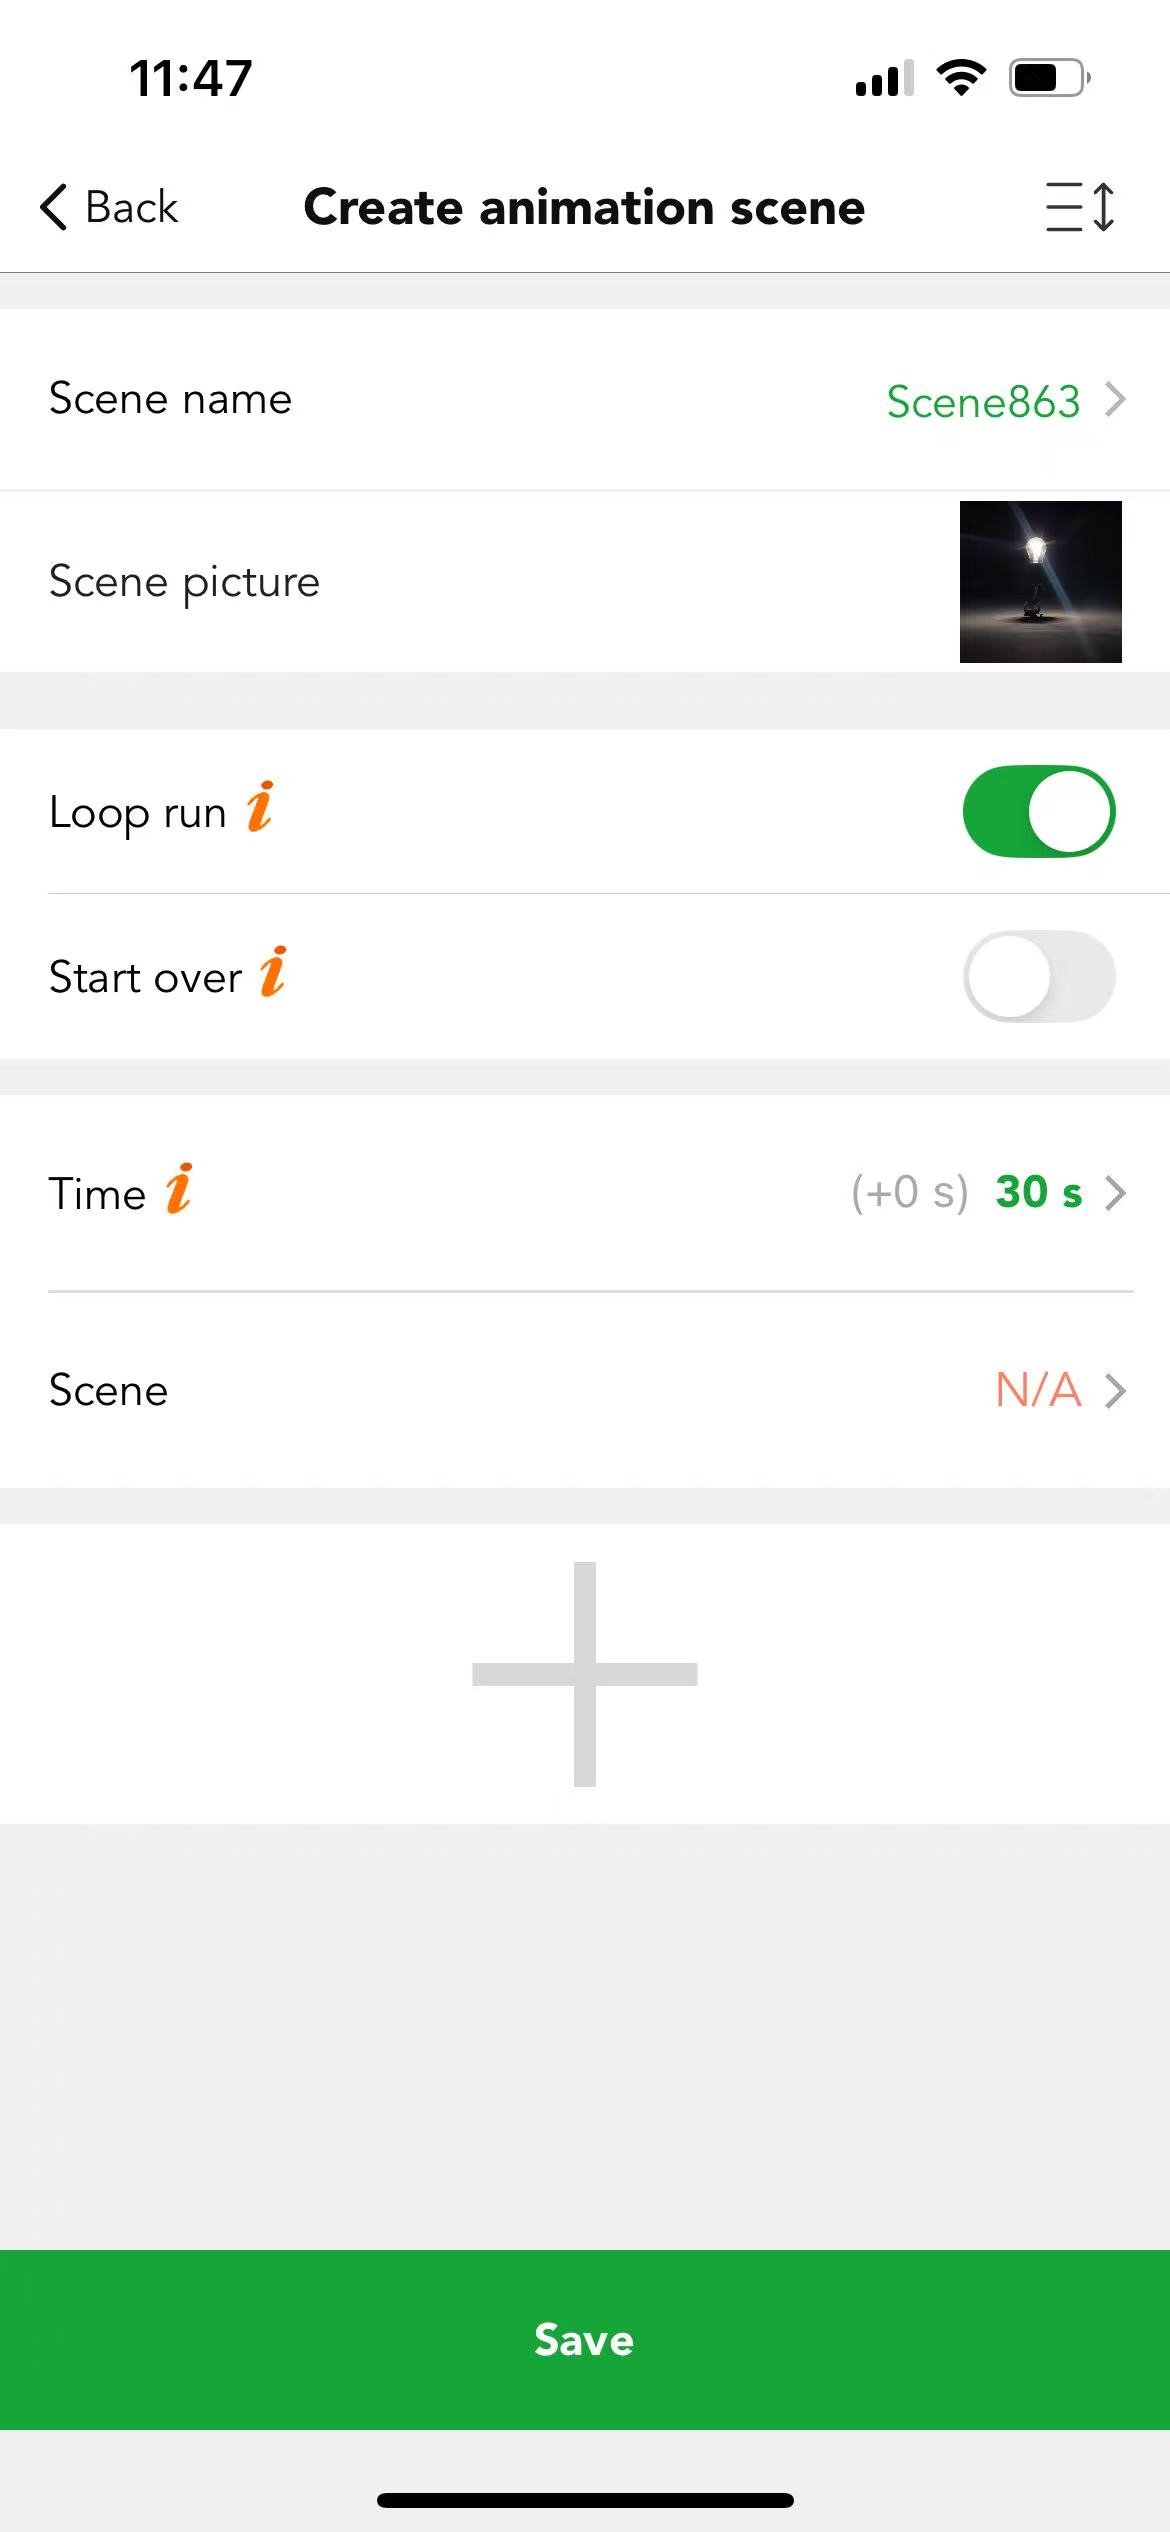The image size is (1170, 2532).
Task: Expand the Scene name chevron
Action: (x=1116, y=399)
